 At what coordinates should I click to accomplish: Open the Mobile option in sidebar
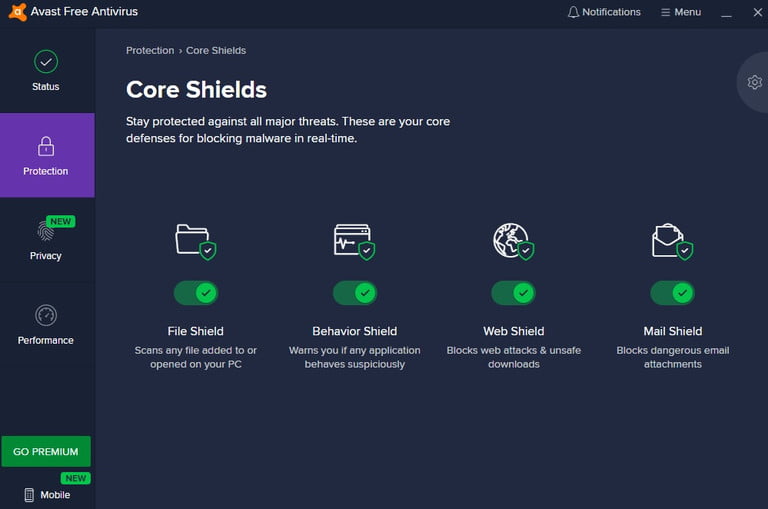point(46,495)
